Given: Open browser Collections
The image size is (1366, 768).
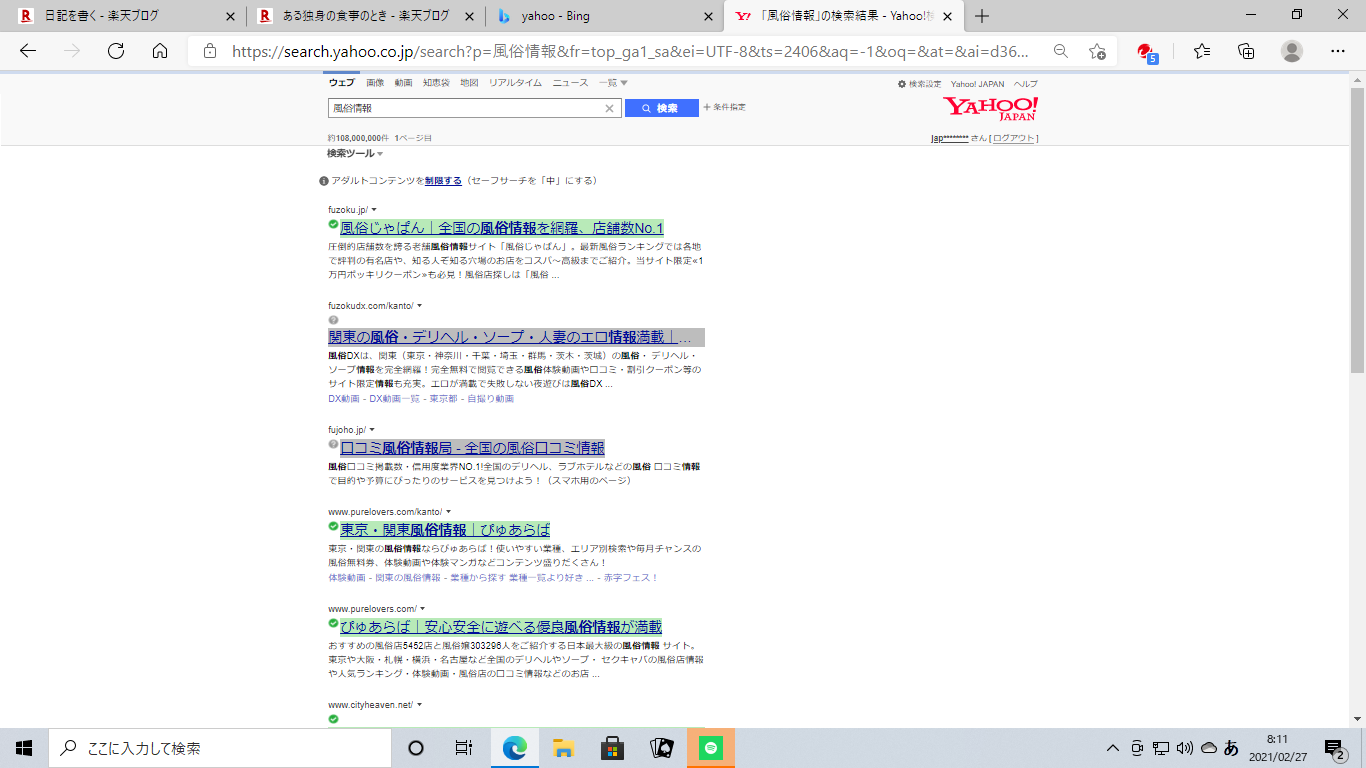Looking at the screenshot, I should (1246, 51).
